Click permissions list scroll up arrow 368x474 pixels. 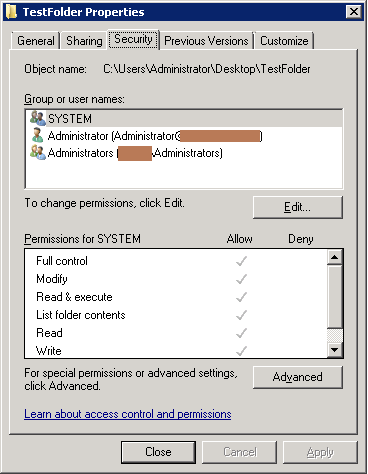point(335,257)
